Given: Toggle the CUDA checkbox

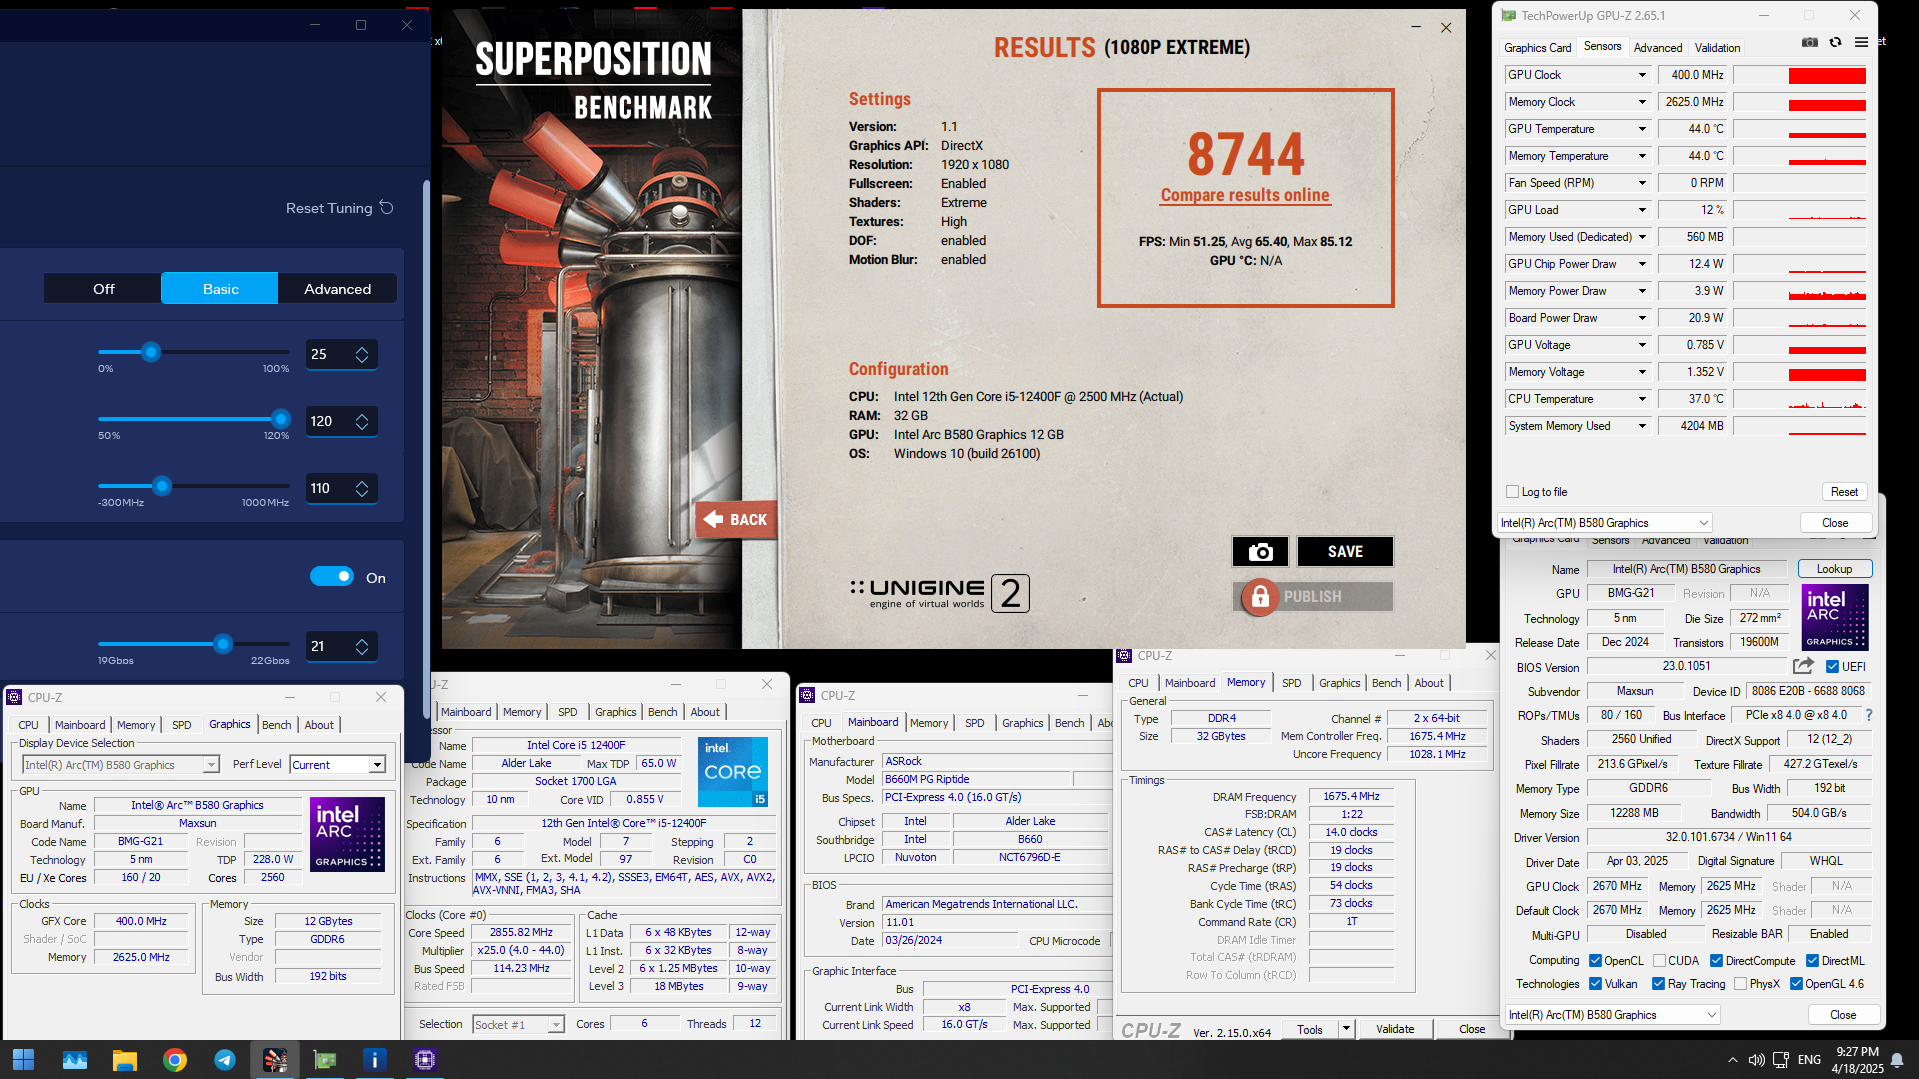Looking at the screenshot, I should (x=1659, y=961).
